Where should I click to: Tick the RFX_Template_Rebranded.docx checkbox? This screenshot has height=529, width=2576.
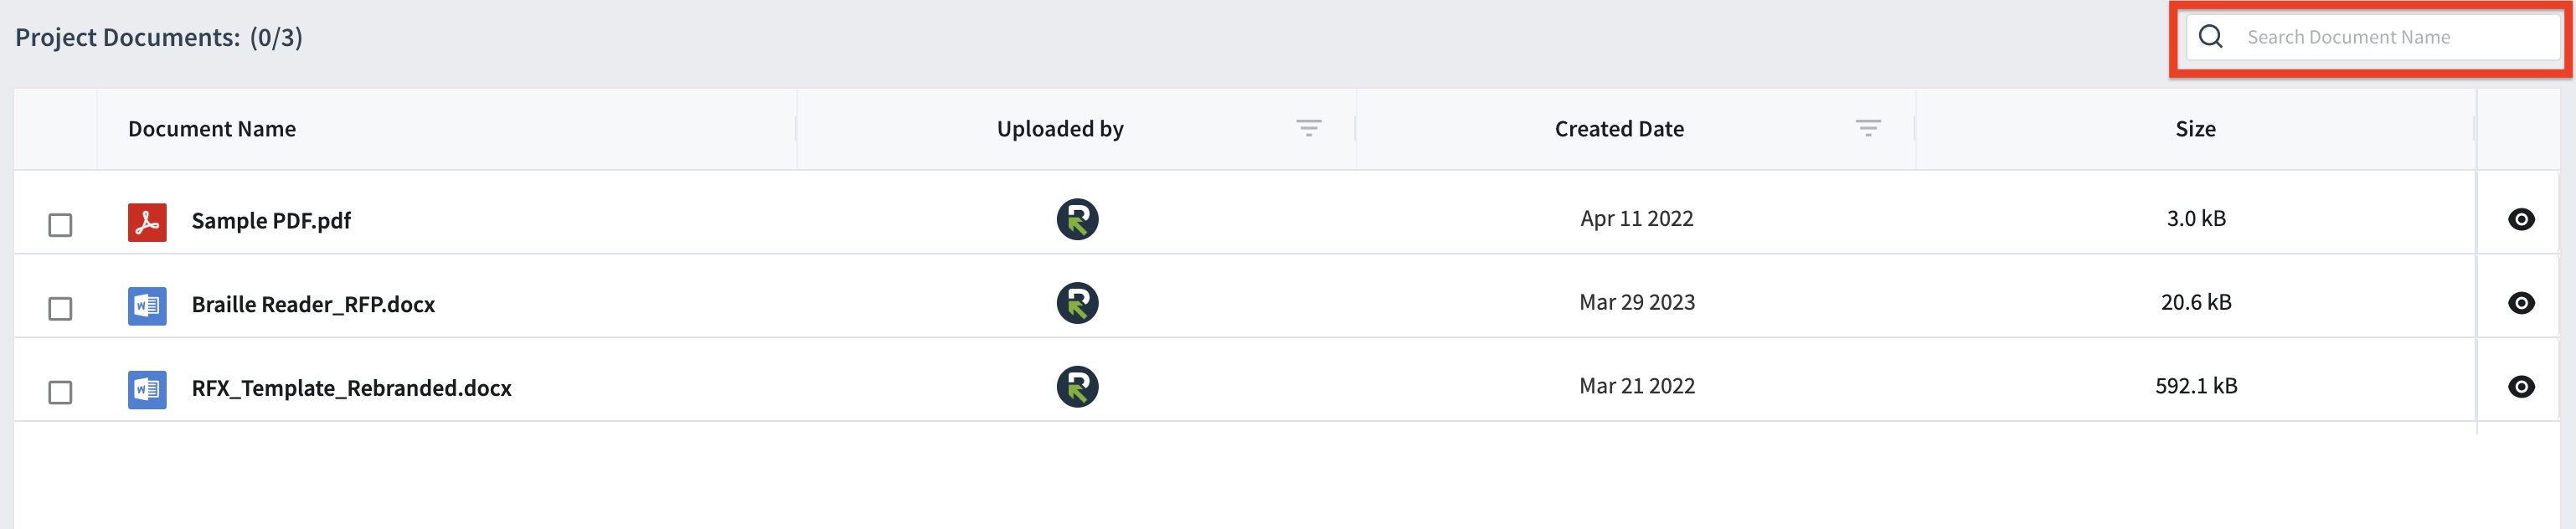60,393
